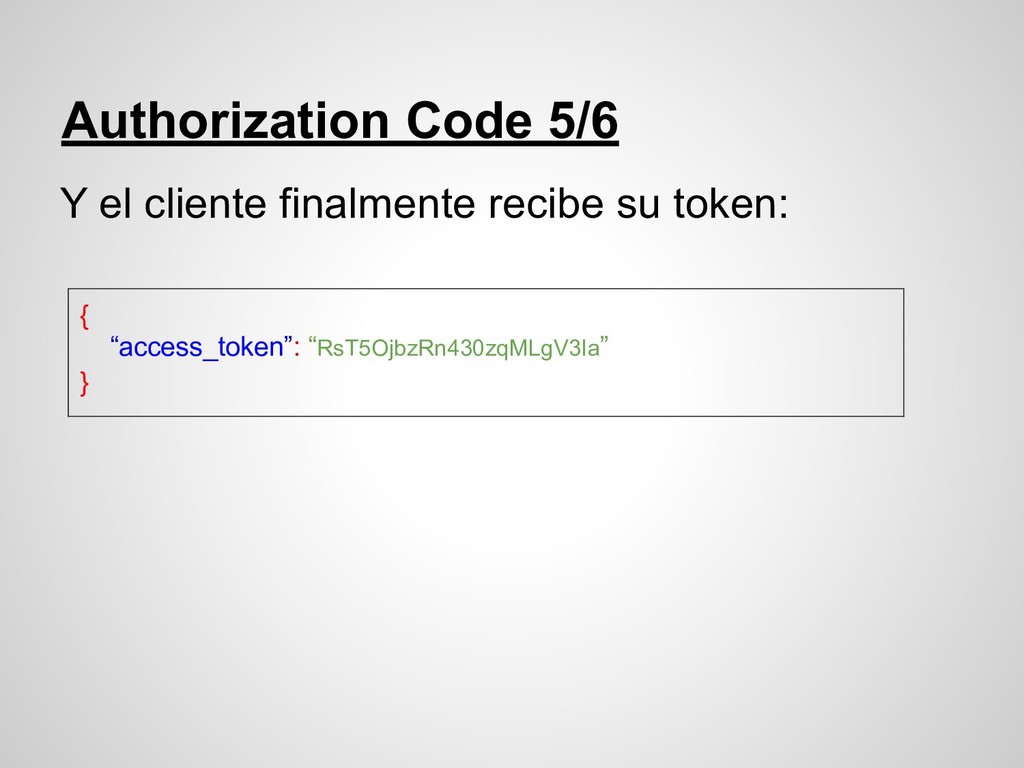
Task: Select the green token value RsT5OjbzRn430zqMLgV3Ia
Action: [458, 349]
